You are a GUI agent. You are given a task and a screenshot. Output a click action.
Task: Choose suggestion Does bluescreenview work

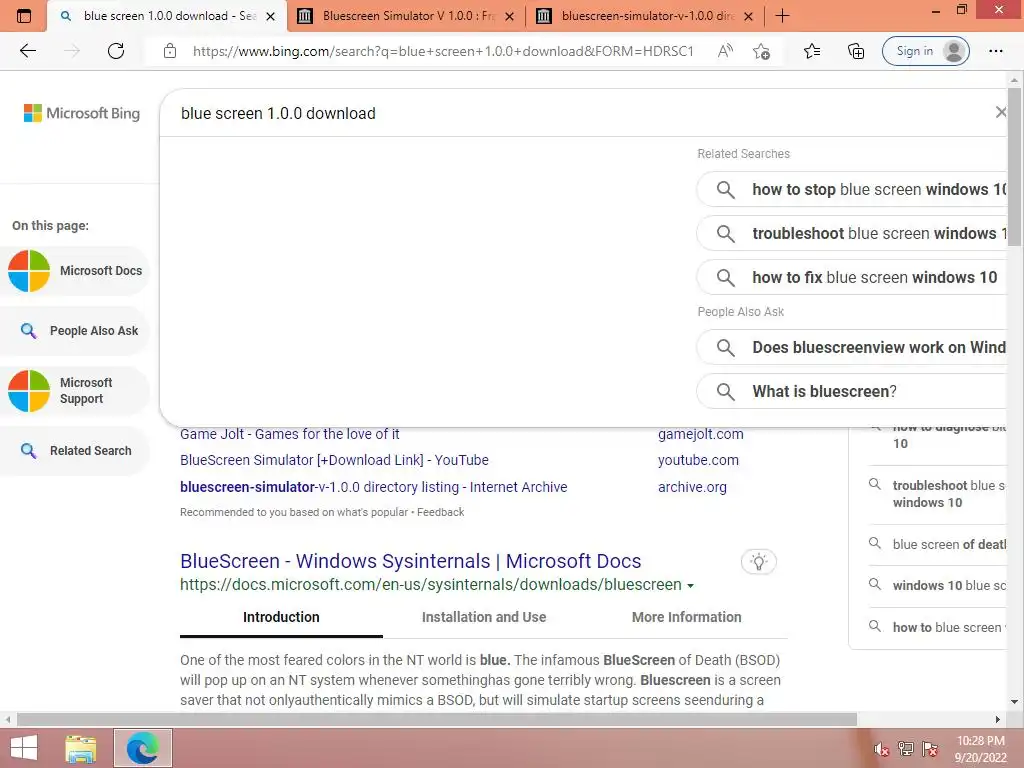coord(852,347)
